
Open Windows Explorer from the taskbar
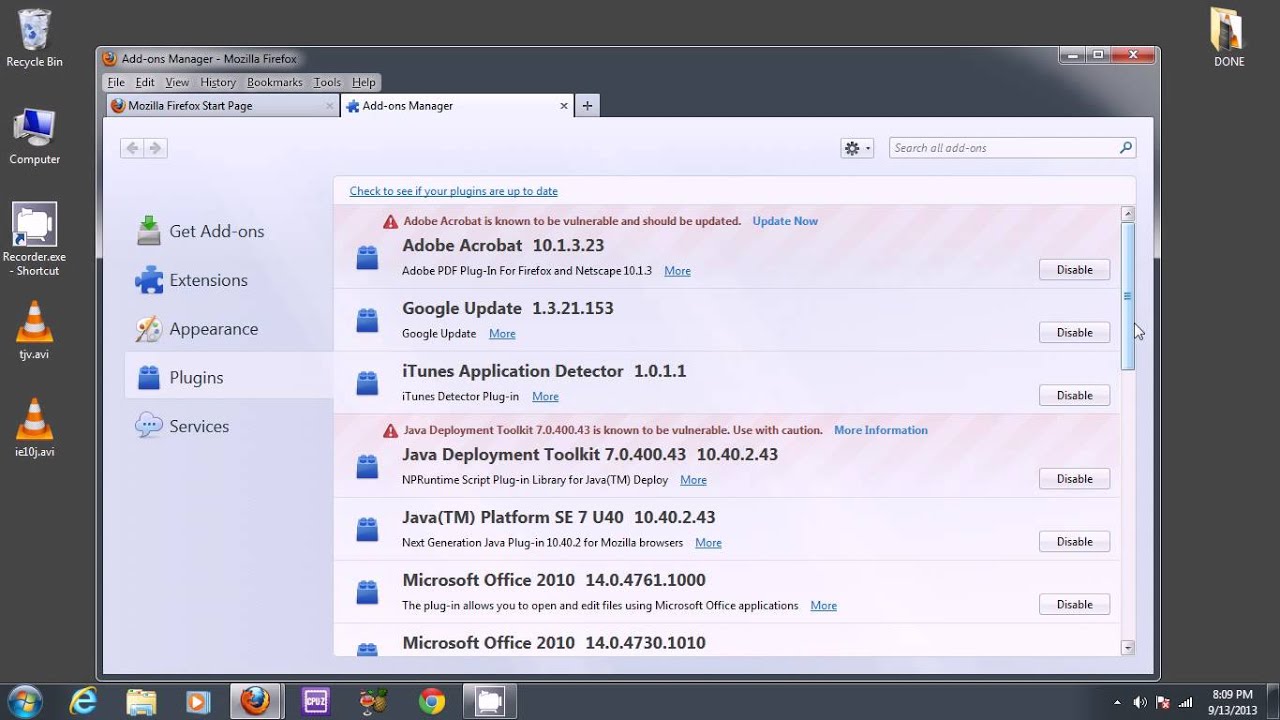142,701
